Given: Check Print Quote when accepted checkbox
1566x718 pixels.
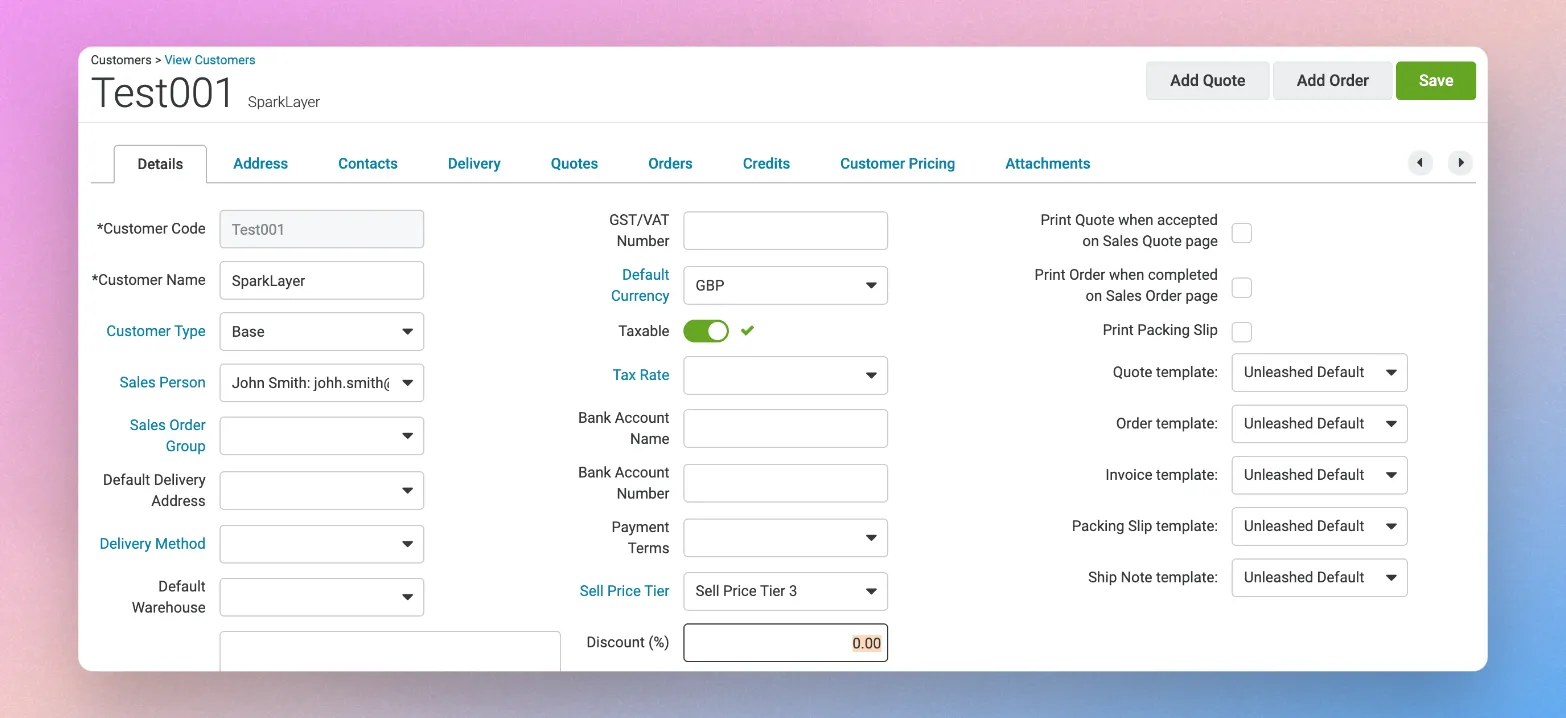Looking at the screenshot, I should 1241,233.
